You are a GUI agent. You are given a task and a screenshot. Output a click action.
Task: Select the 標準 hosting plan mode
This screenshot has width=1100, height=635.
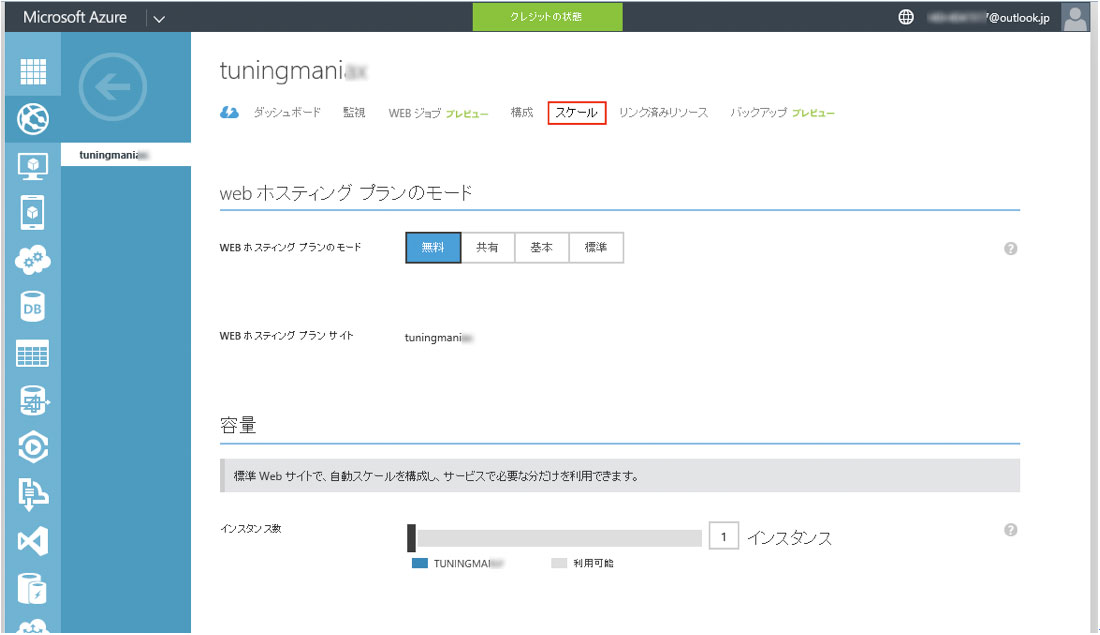[x=596, y=248]
